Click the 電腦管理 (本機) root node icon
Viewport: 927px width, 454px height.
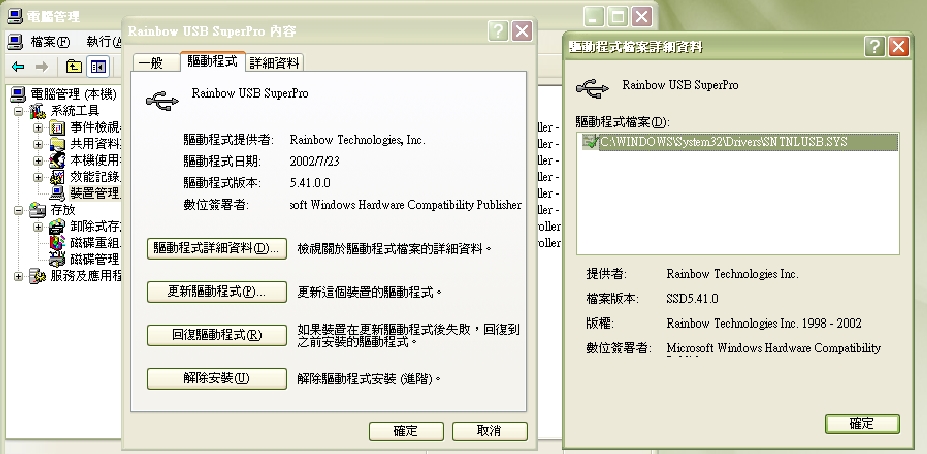(x=18, y=94)
